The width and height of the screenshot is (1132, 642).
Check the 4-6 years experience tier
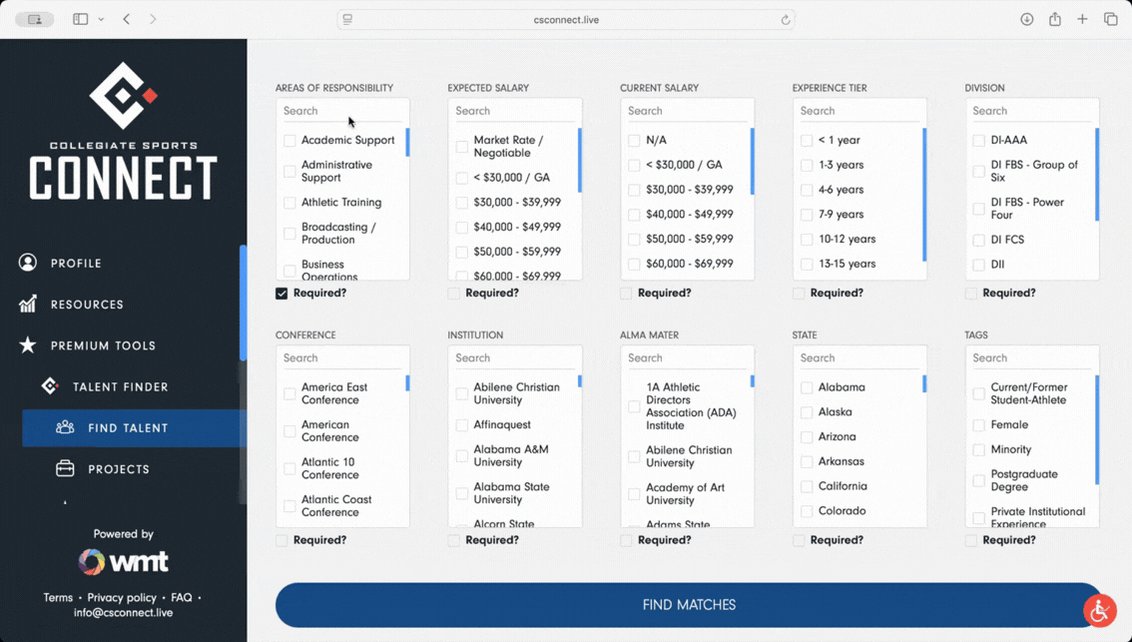point(806,190)
